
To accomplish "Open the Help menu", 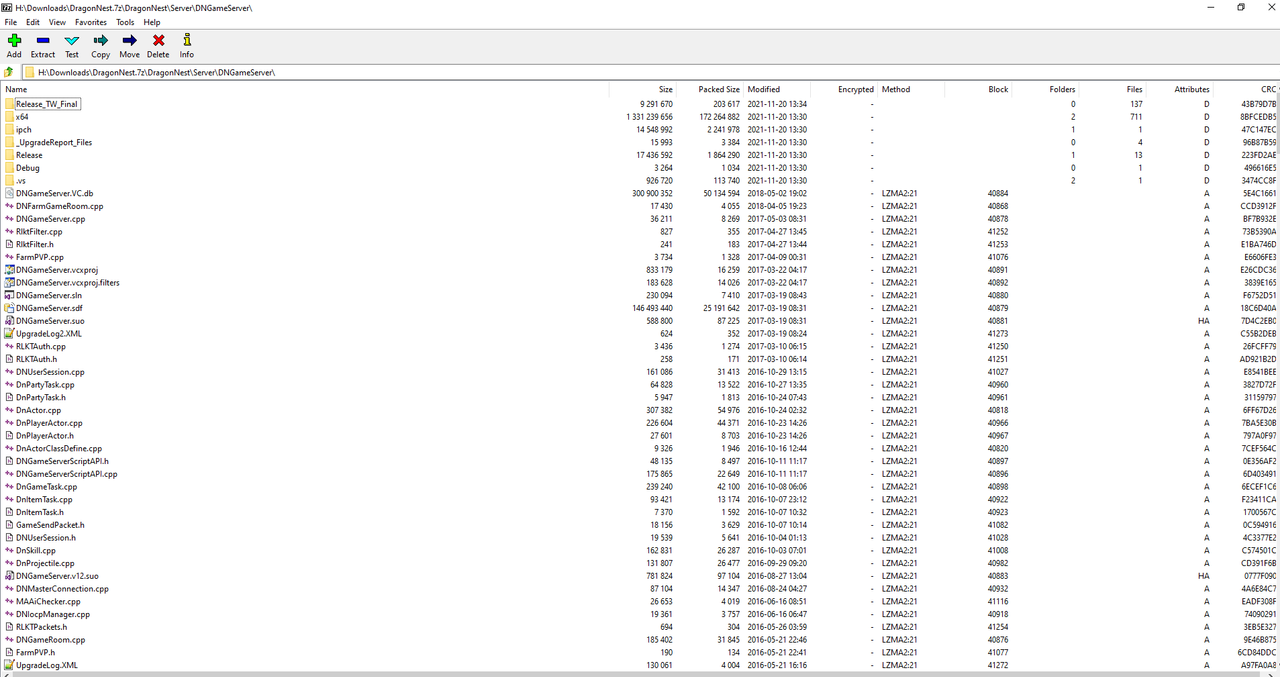I will (x=152, y=22).
